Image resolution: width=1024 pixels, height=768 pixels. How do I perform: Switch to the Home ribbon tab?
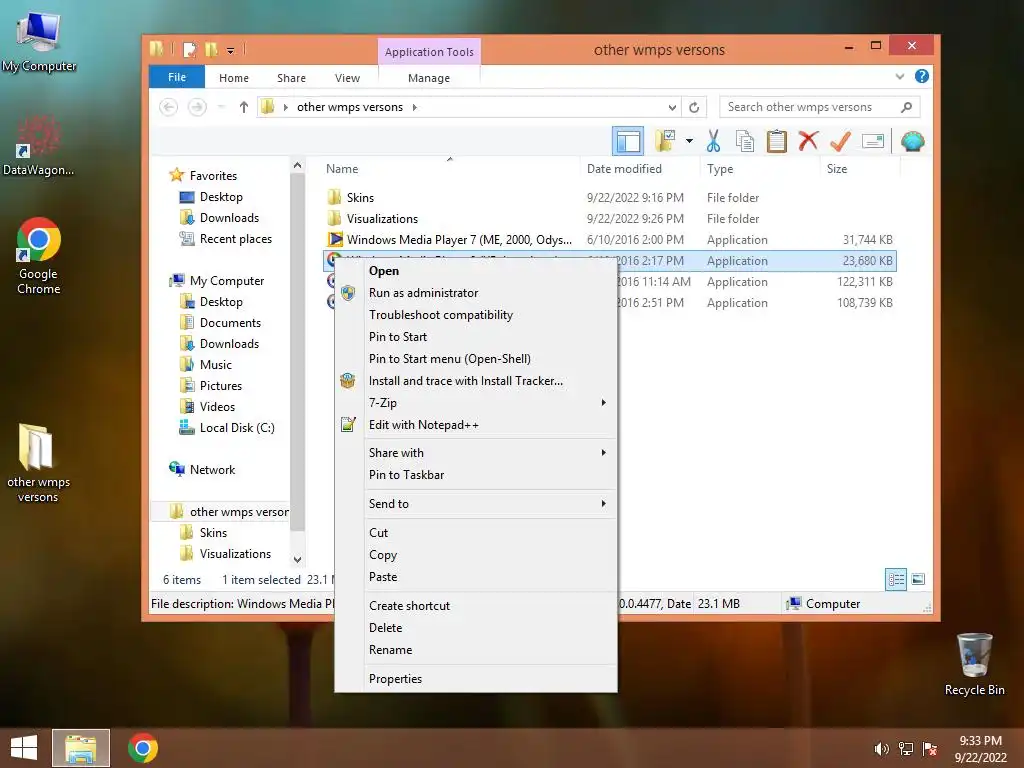(234, 78)
